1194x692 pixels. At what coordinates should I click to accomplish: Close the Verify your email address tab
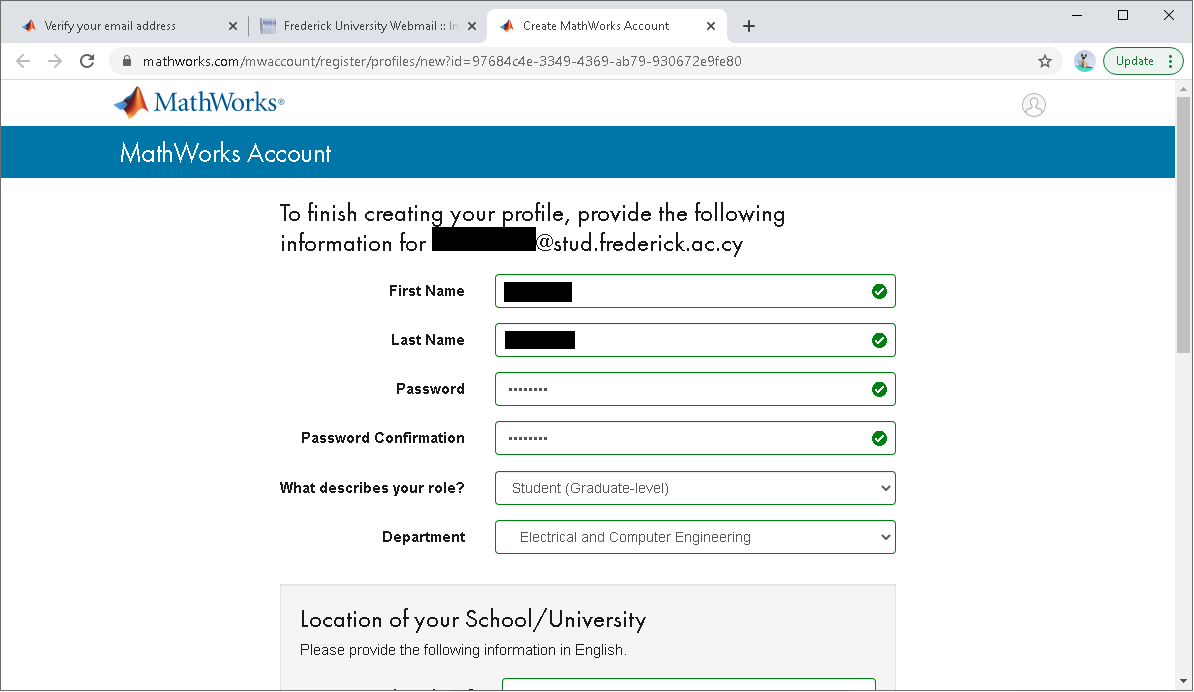click(232, 26)
